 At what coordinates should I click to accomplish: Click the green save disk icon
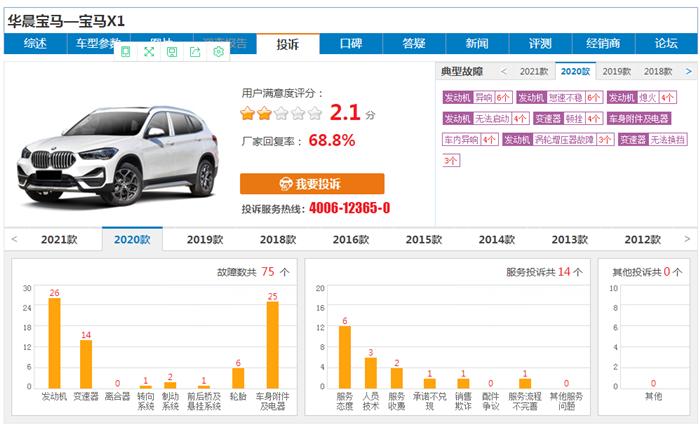172,52
